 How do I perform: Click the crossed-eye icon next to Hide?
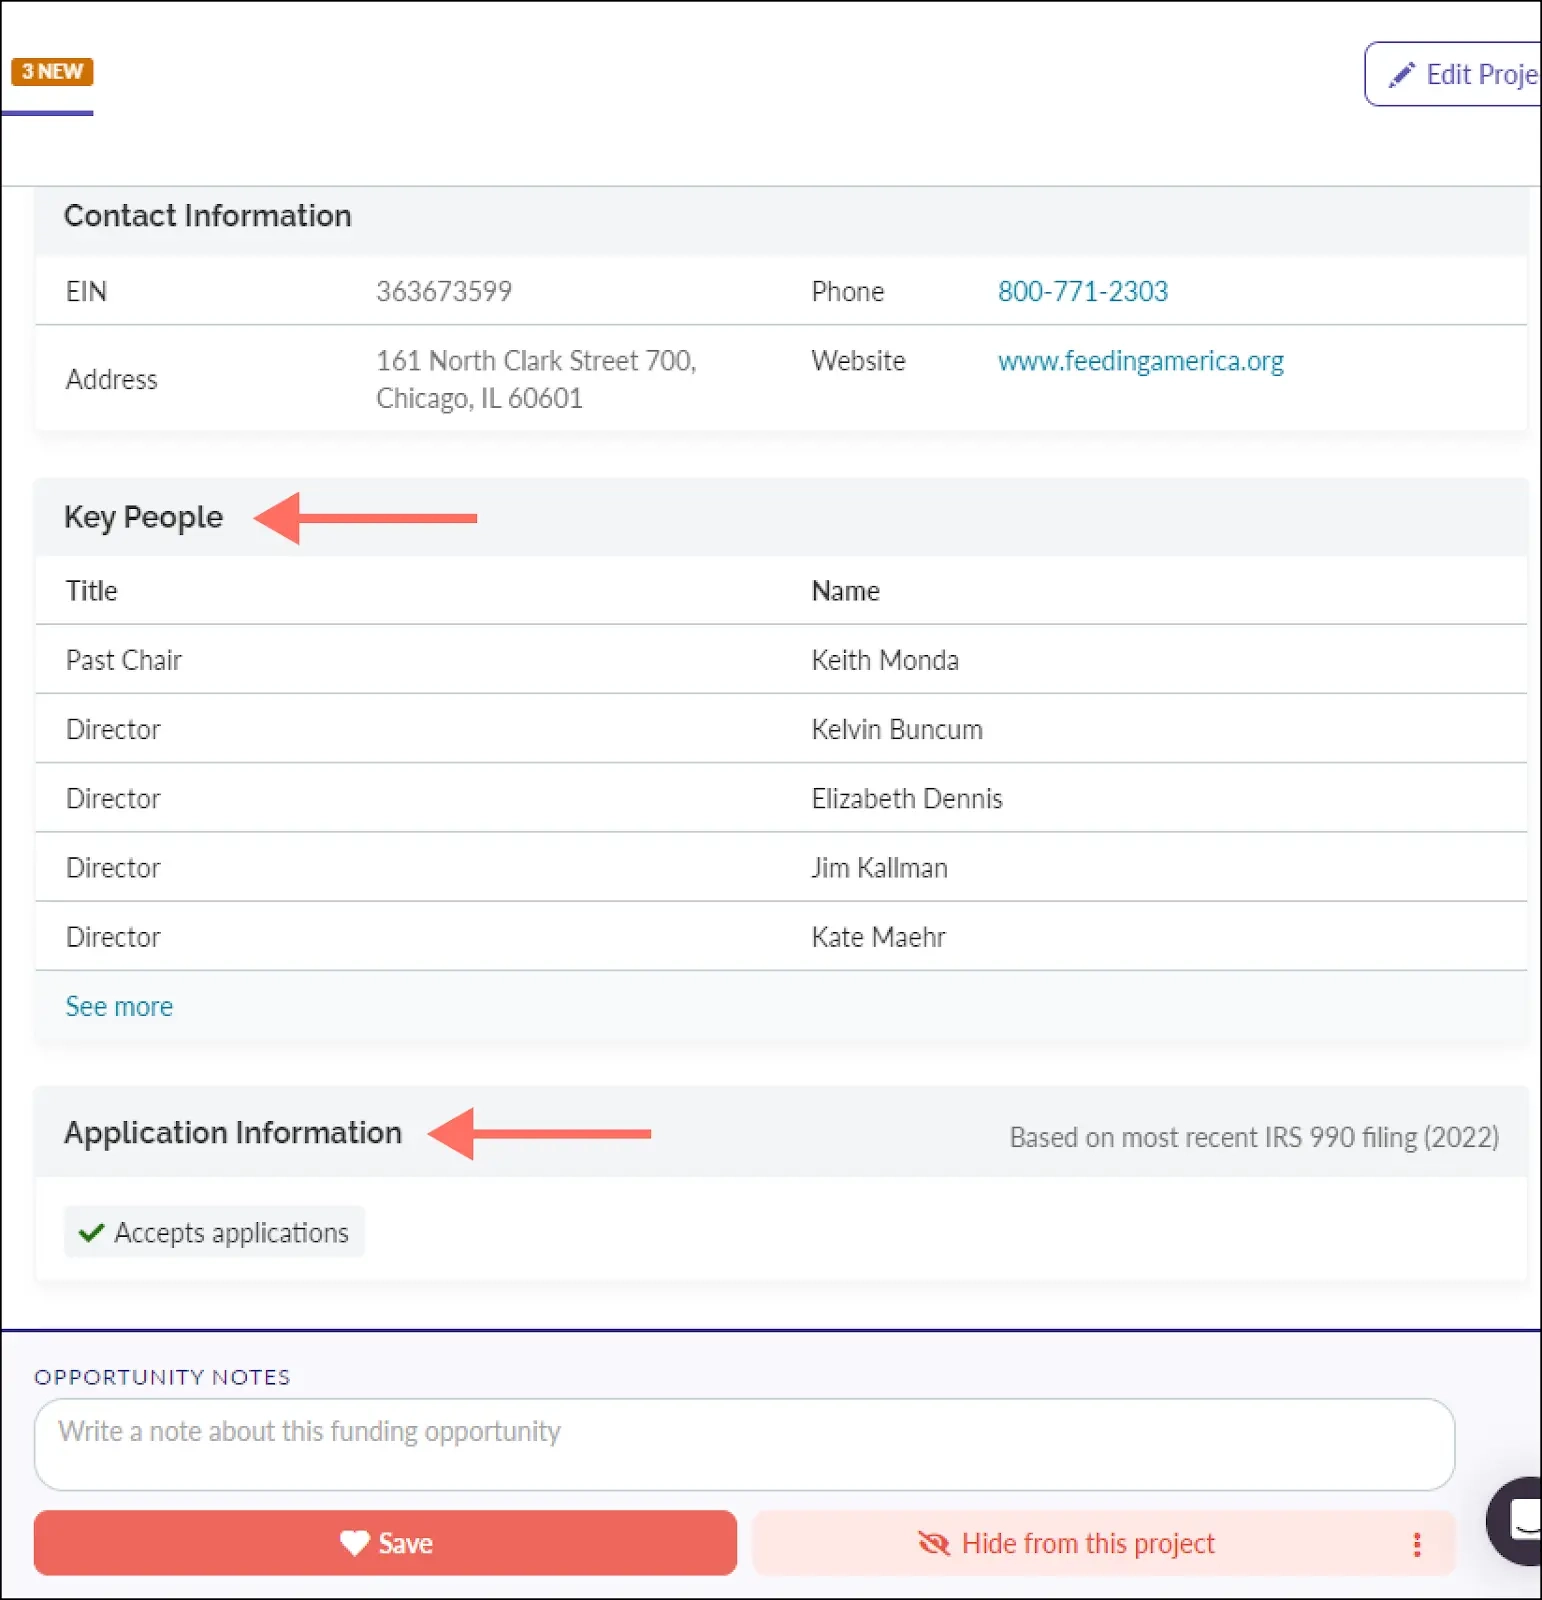tap(934, 1543)
